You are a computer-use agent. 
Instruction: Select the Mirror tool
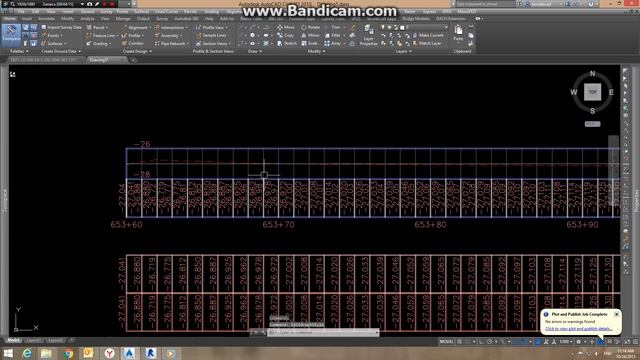click(x=310, y=36)
